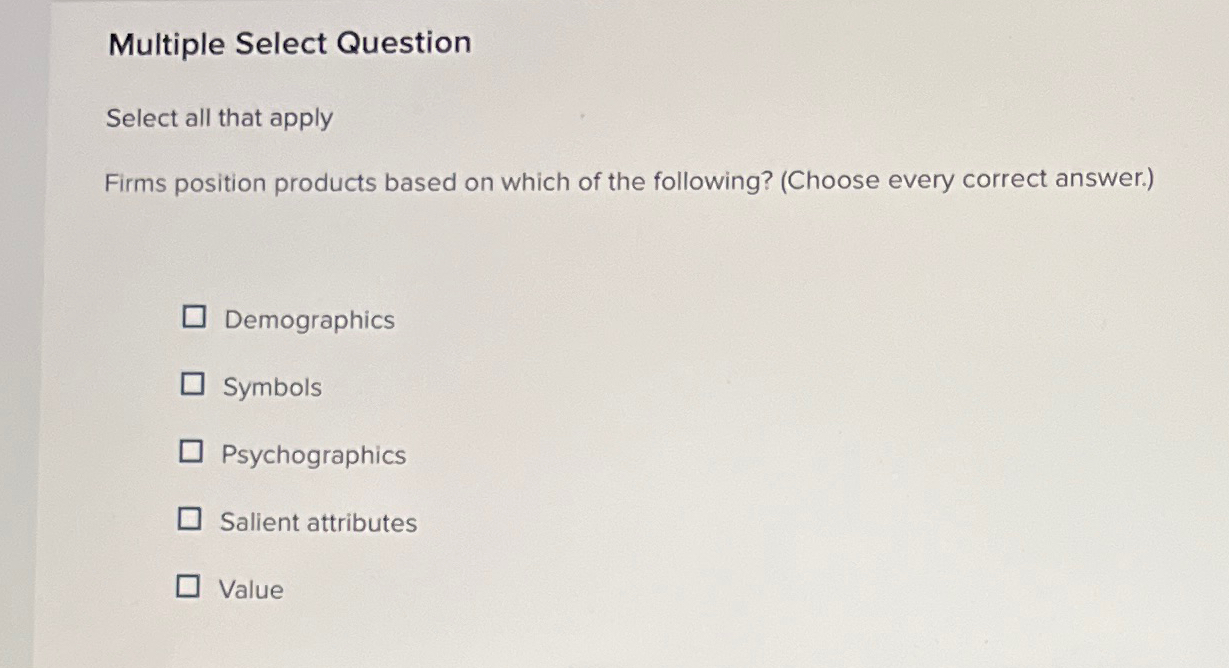Click the Psychographics label text
The height and width of the screenshot is (668, 1229).
tap(314, 455)
